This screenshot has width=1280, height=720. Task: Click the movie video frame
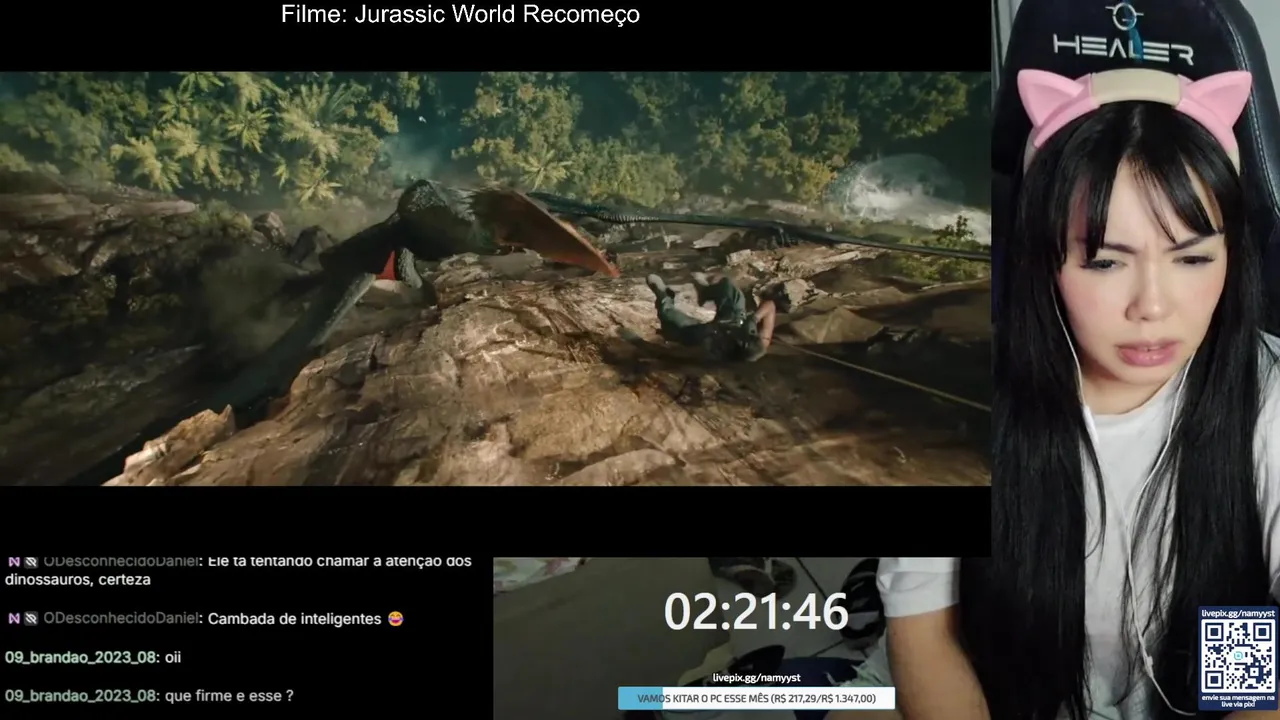point(495,278)
